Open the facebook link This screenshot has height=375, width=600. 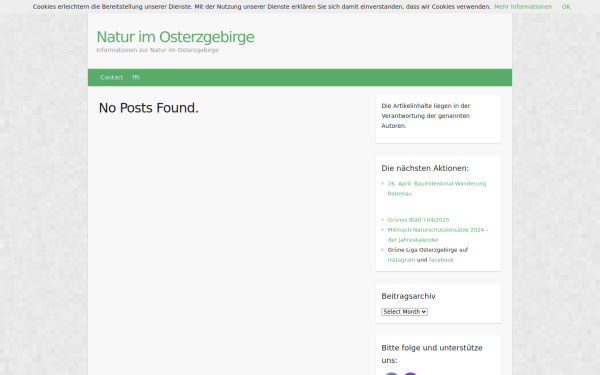pos(441,260)
